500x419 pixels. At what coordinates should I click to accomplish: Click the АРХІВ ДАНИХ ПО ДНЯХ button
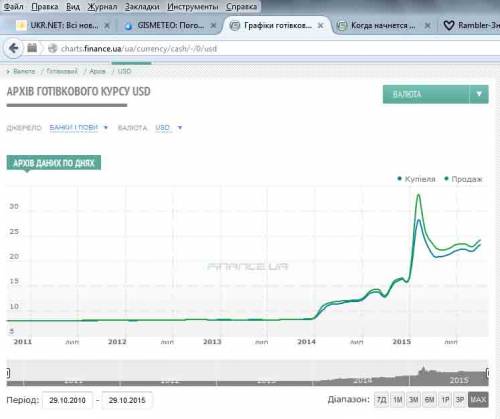click(x=54, y=163)
